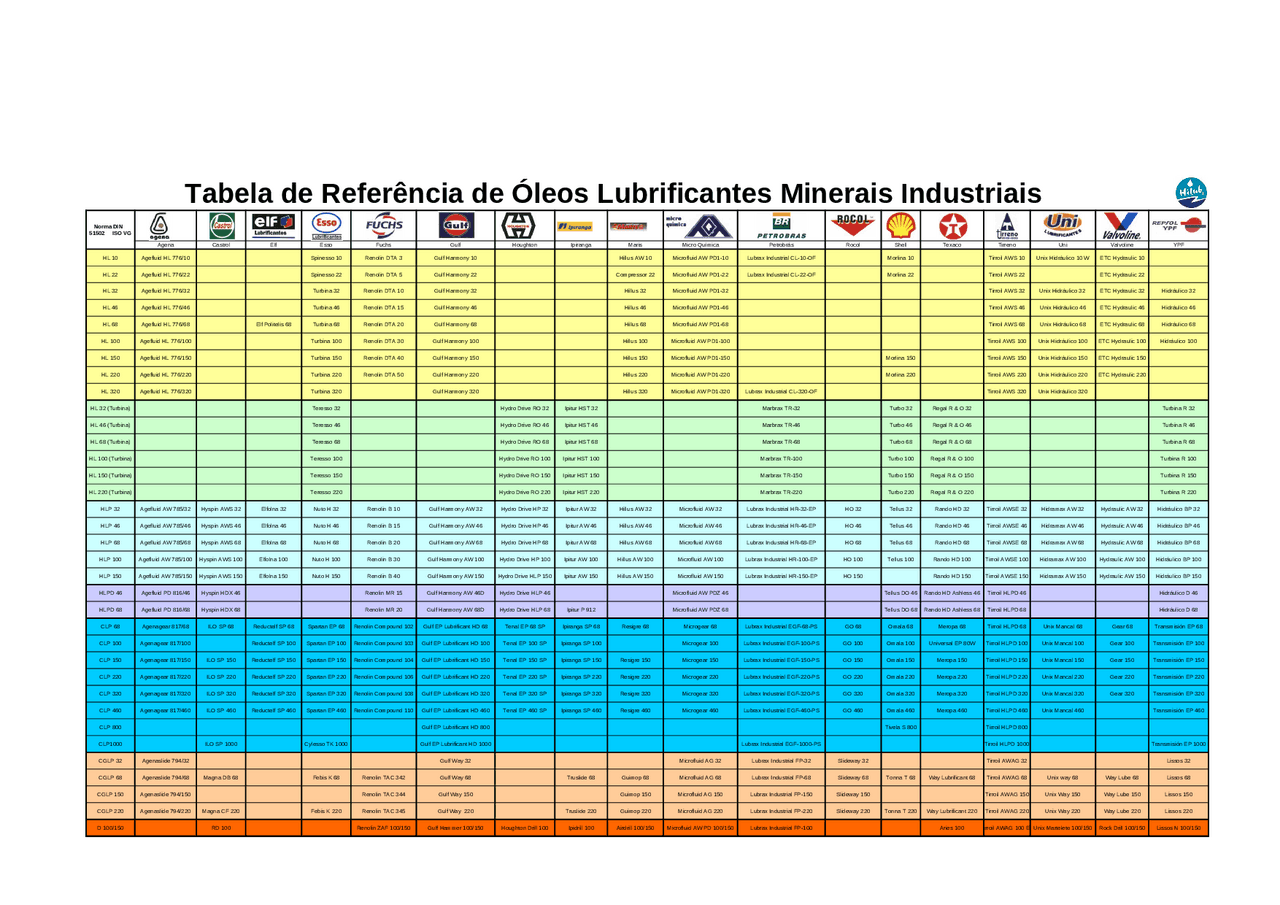Select the 'Unix Hidráulico 10 W' cell
Screen dimensions: 1280x905
pos(1062,257)
